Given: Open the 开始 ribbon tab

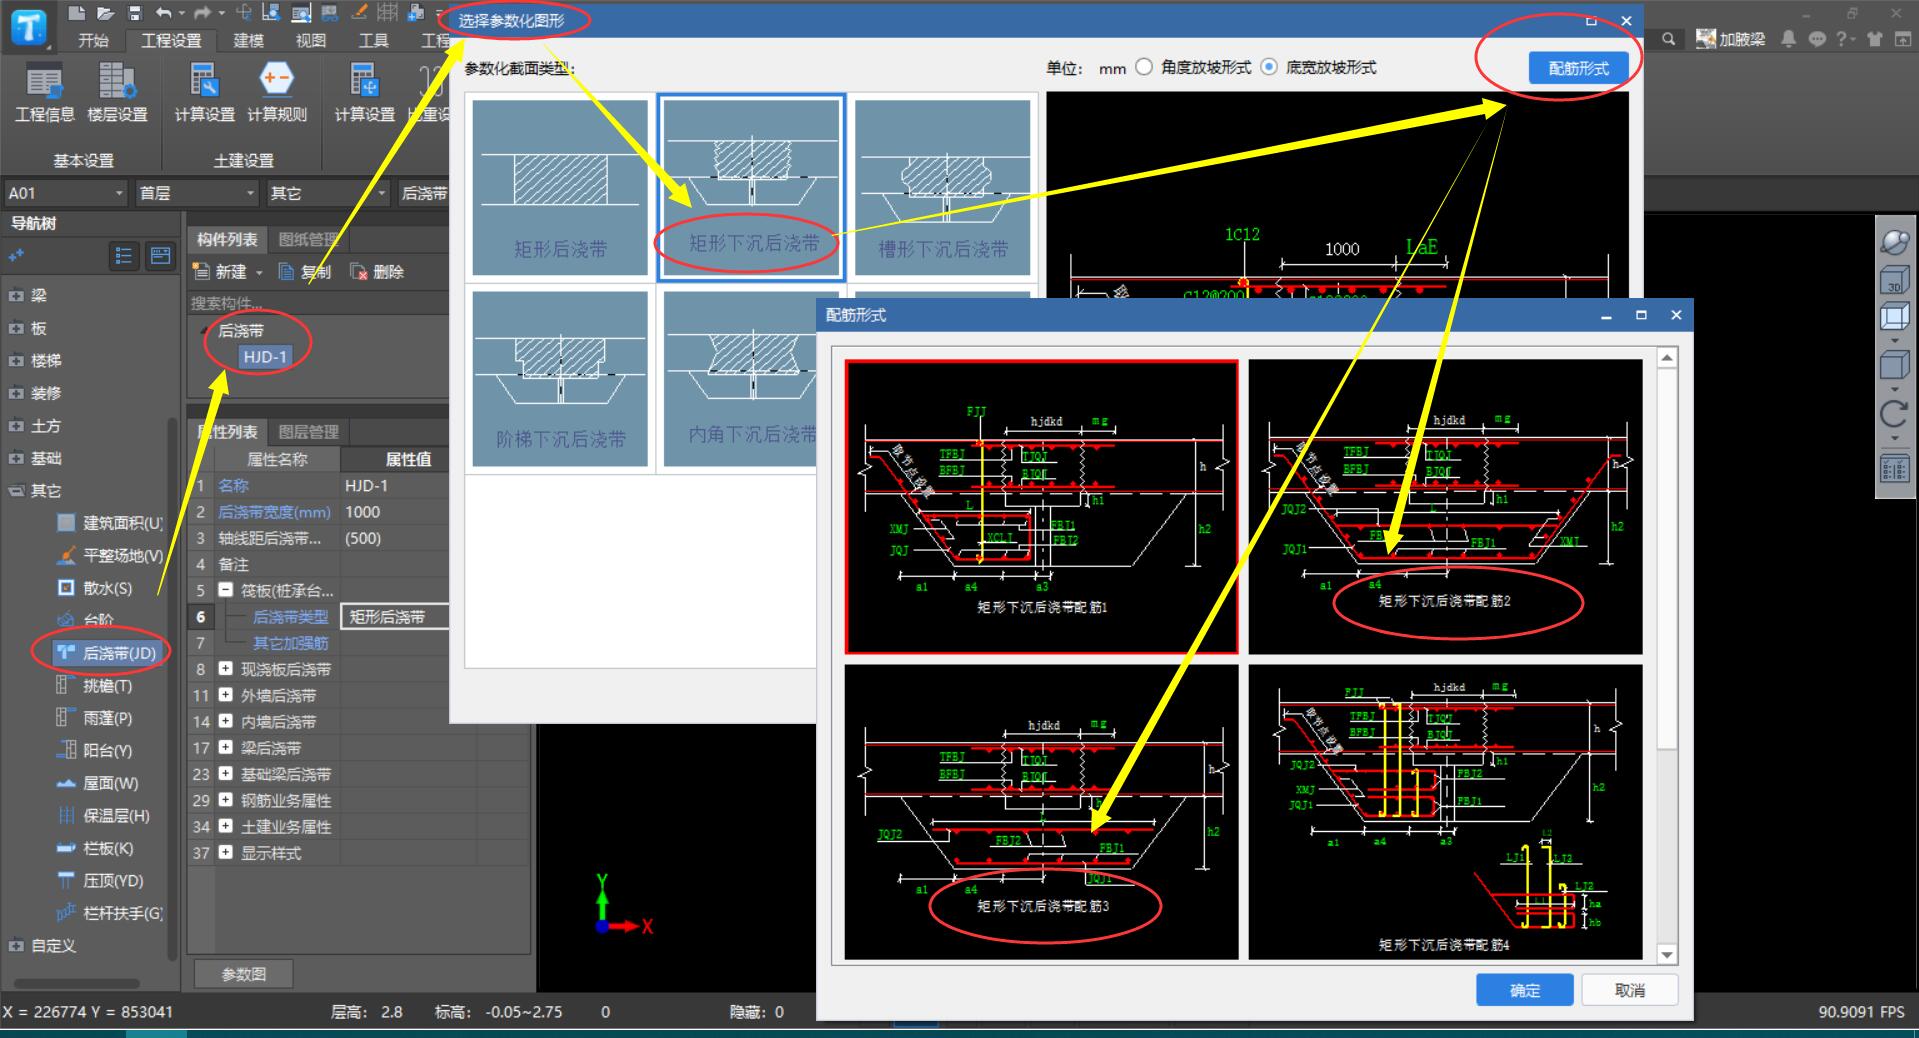Looking at the screenshot, I should click(93, 40).
